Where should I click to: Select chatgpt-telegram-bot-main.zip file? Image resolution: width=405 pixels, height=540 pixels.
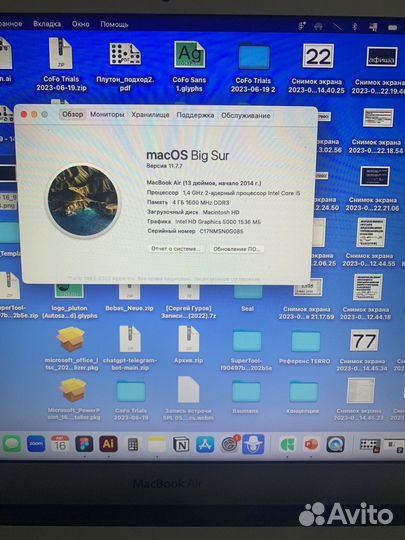click(x=130, y=339)
